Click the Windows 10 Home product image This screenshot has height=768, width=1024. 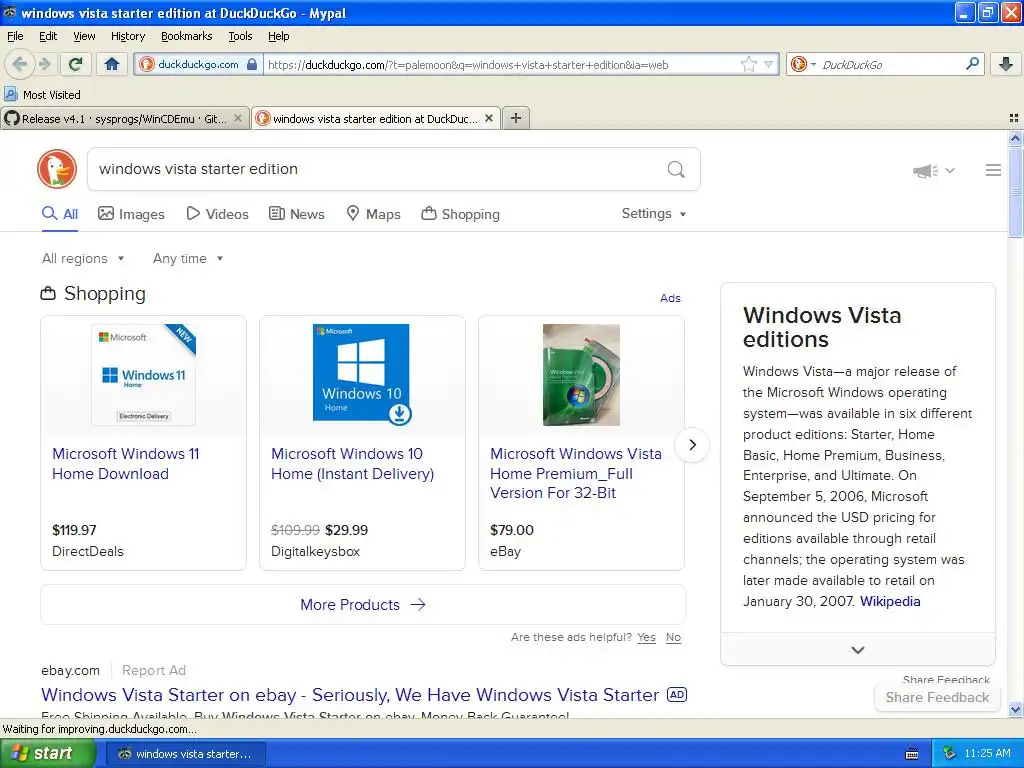(x=362, y=374)
